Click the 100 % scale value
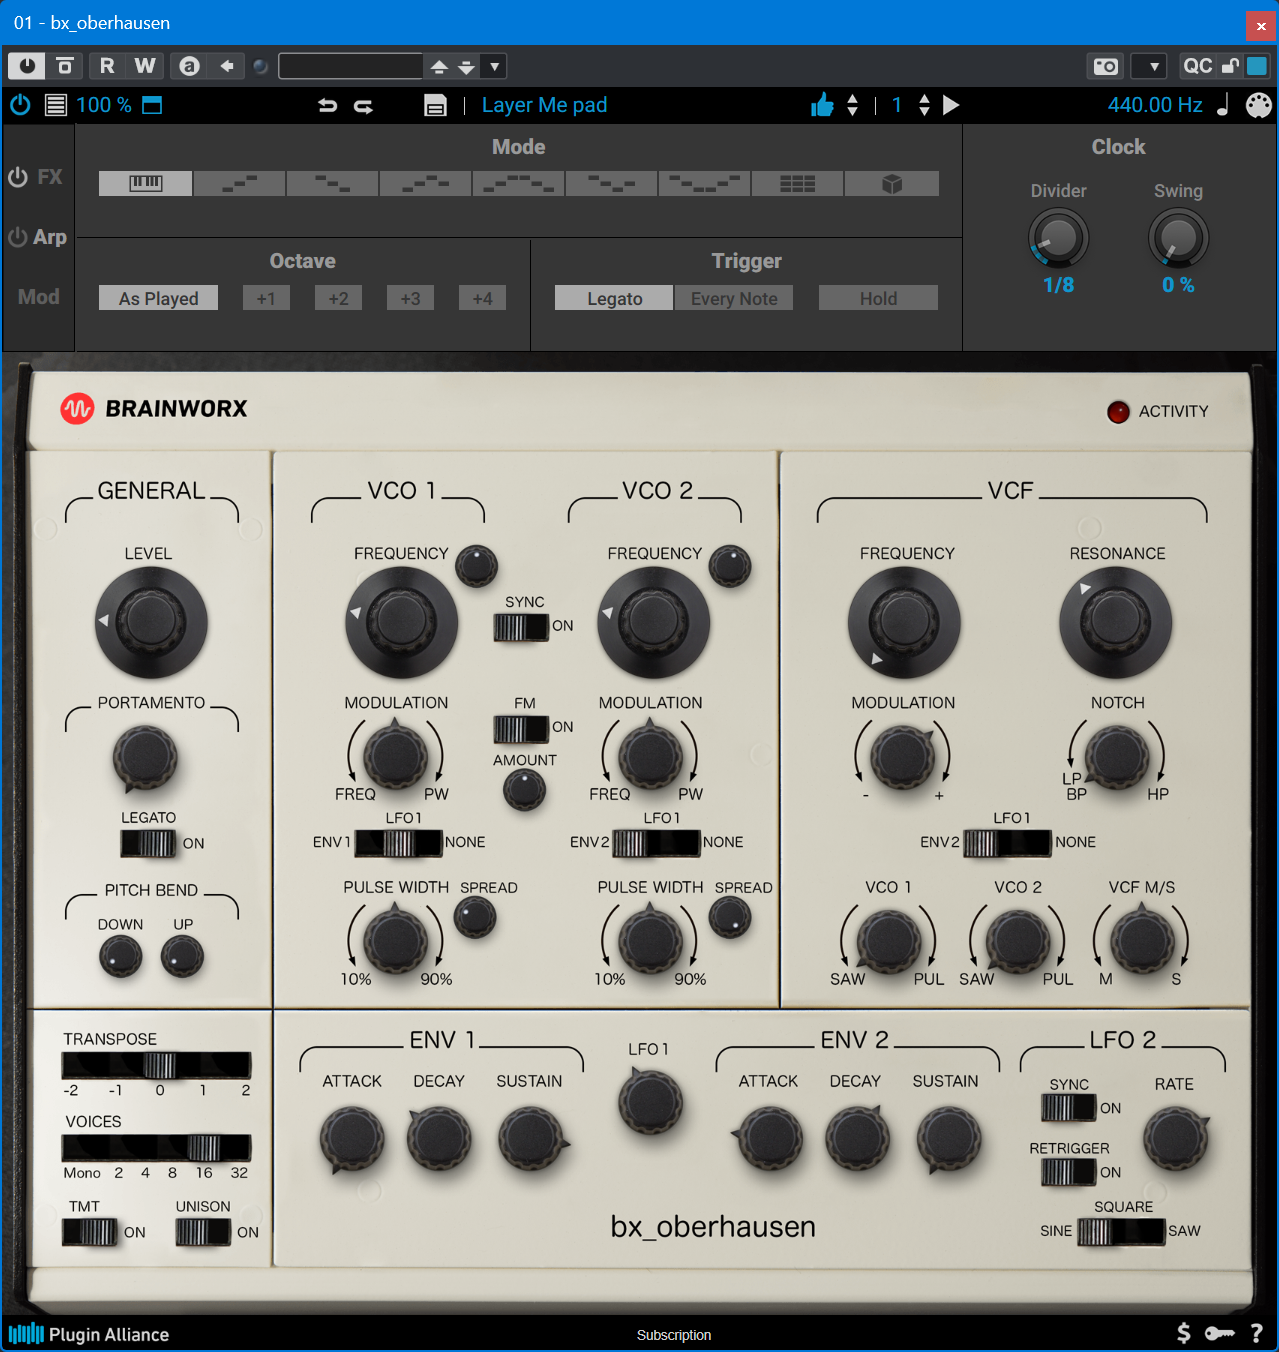The width and height of the screenshot is (1279, 1352). 103,105
